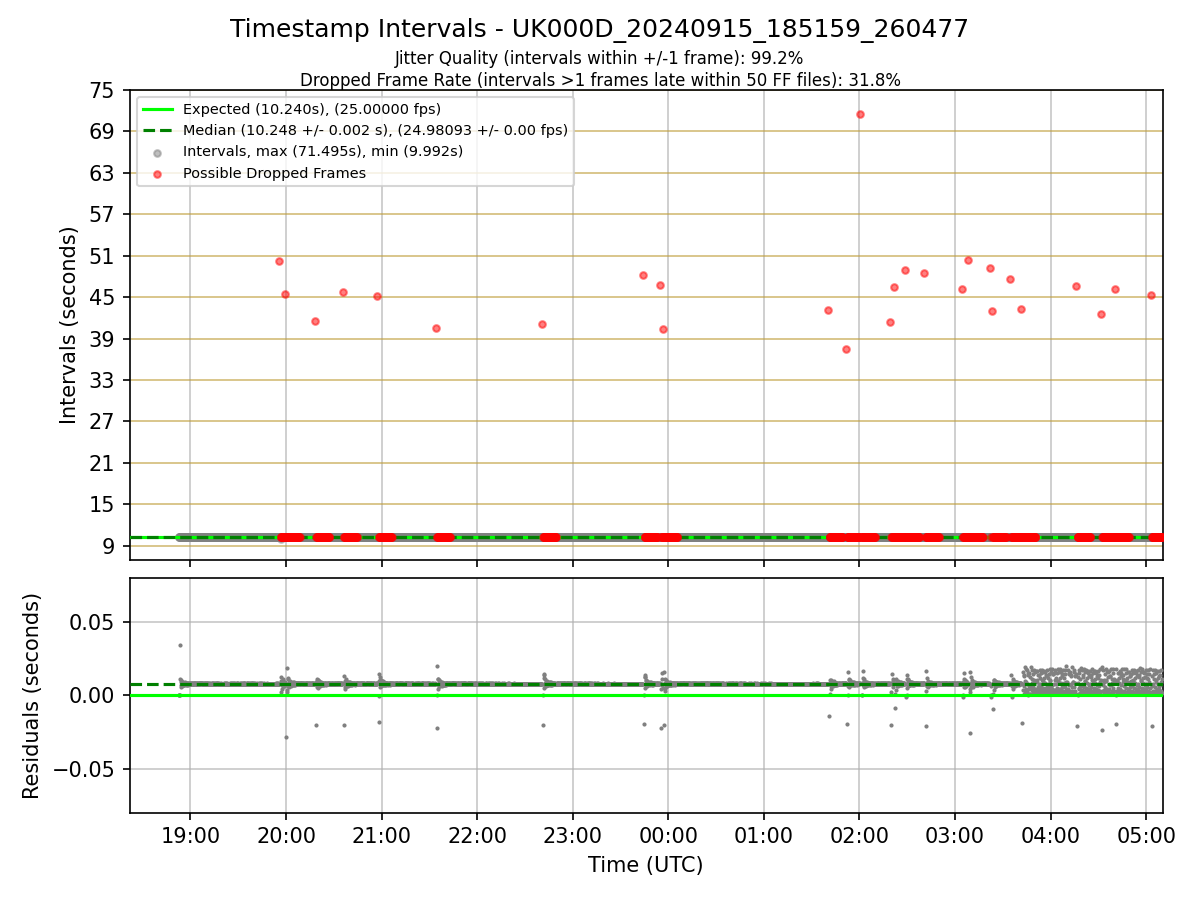The width and height of the screenshot is (1200, 900).
Task: Click y-axis tick label '75'
Action: tap(102, 91)
